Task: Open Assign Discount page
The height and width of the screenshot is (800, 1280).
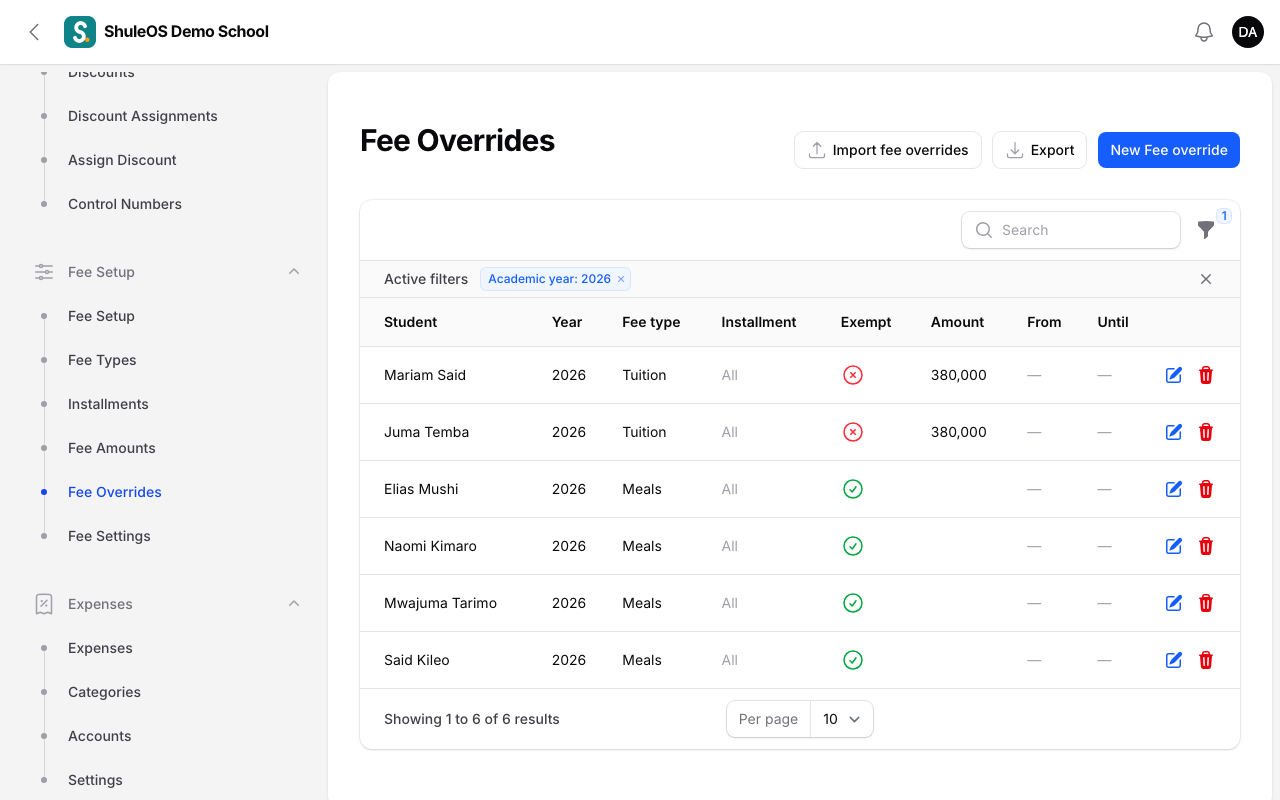Action: tap(122, 160)
